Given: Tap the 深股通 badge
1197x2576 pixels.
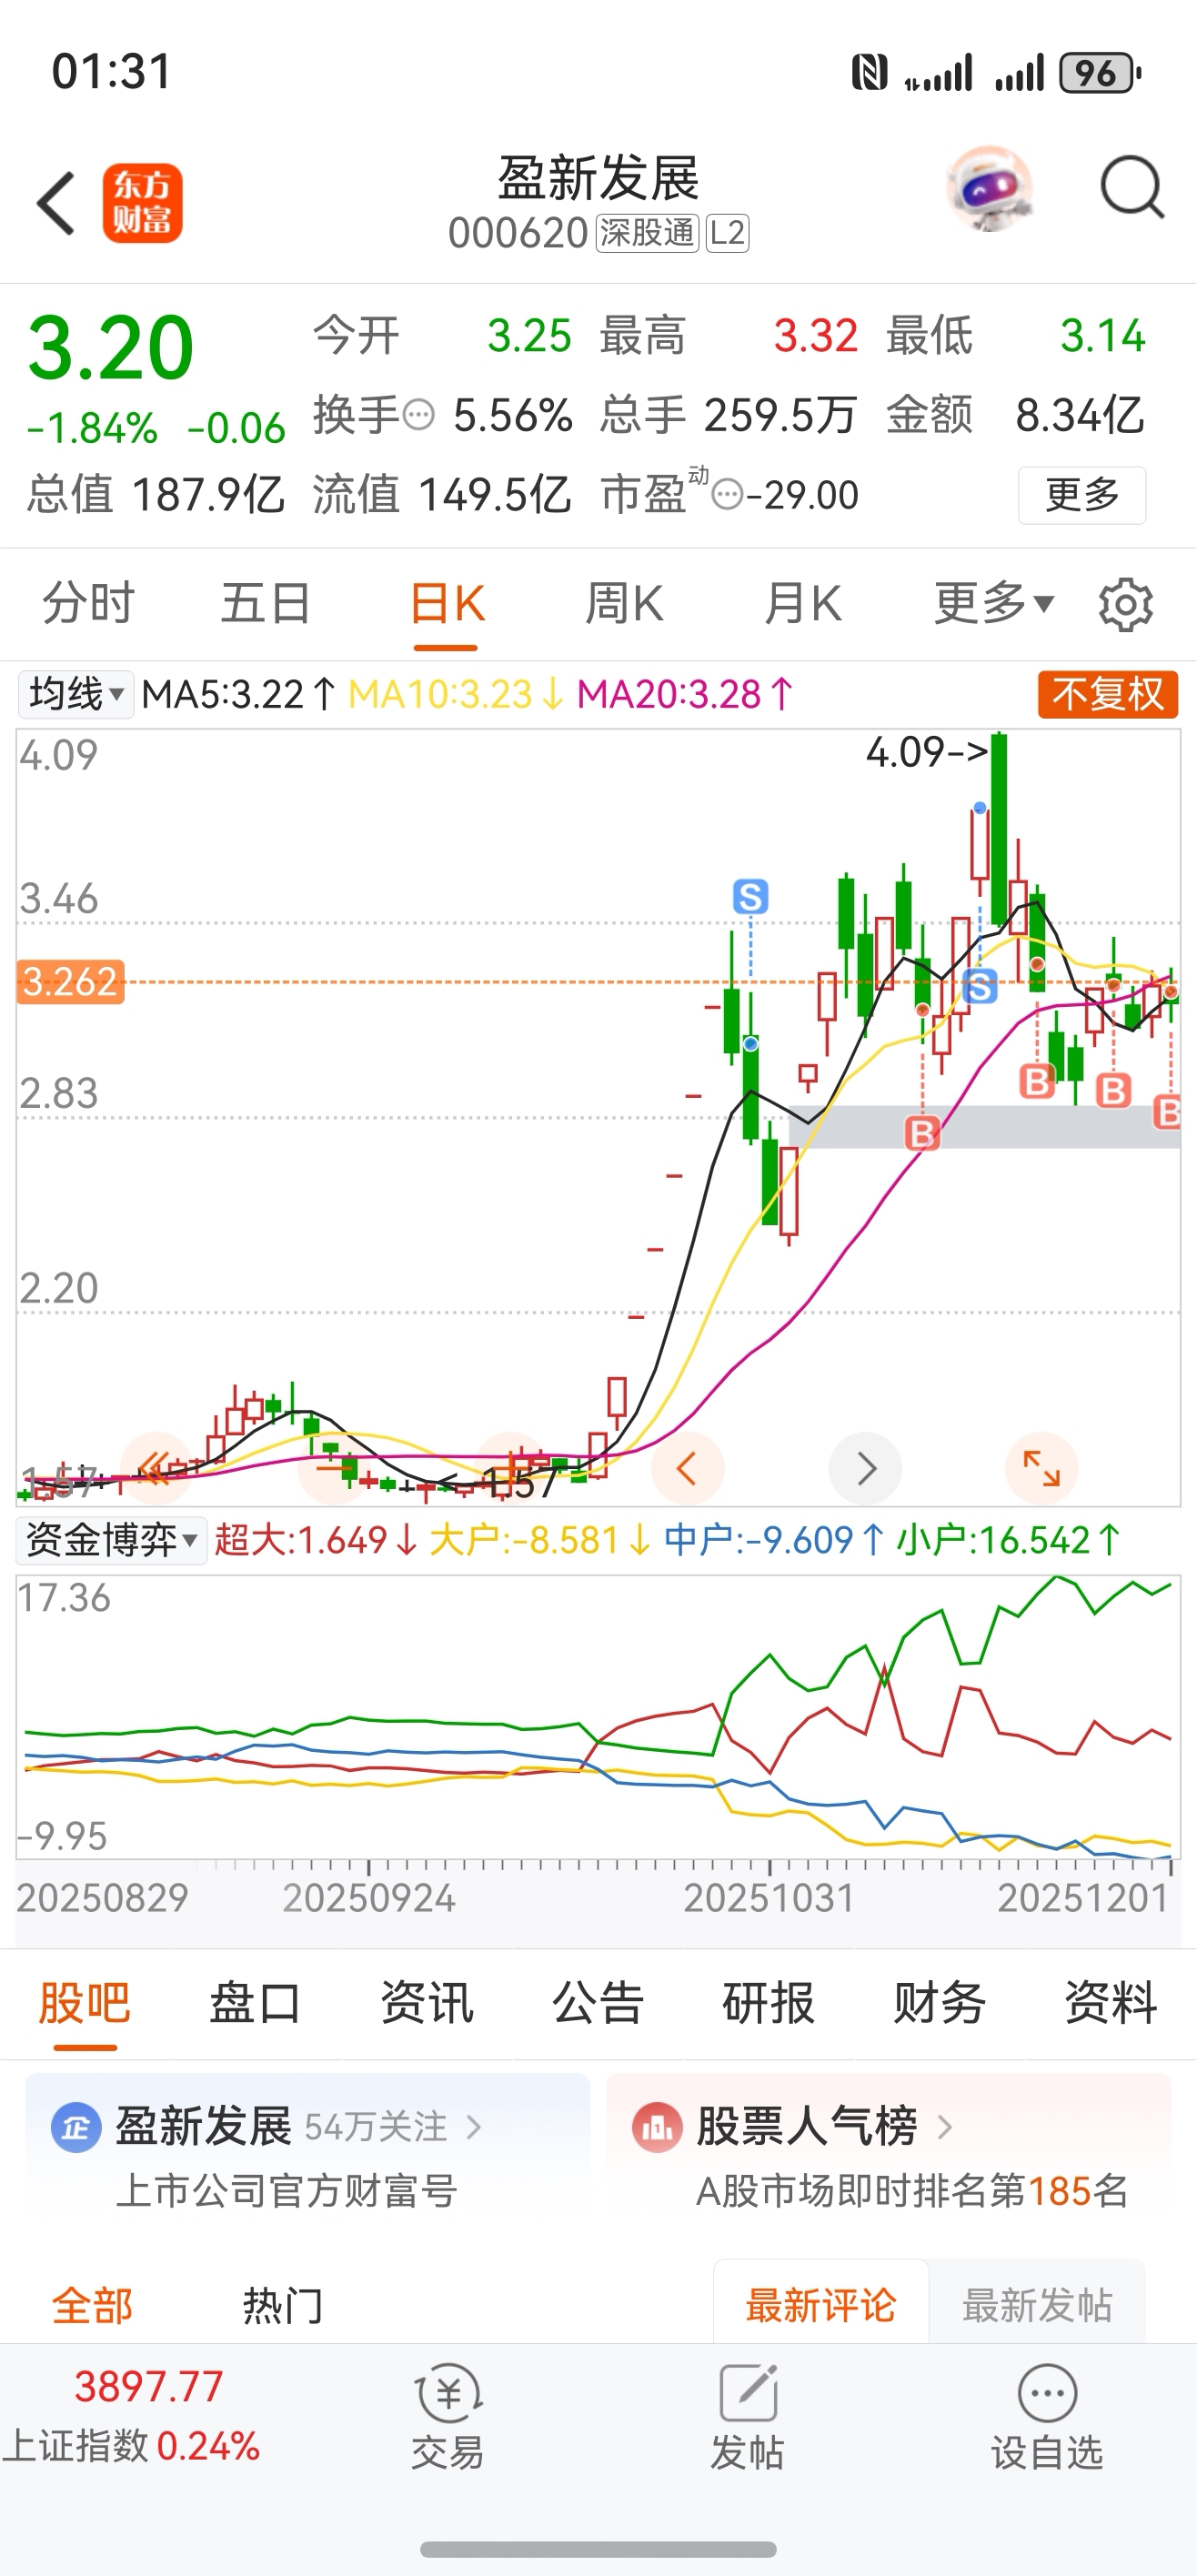Looking at the screenshot, I should [647, 233].
